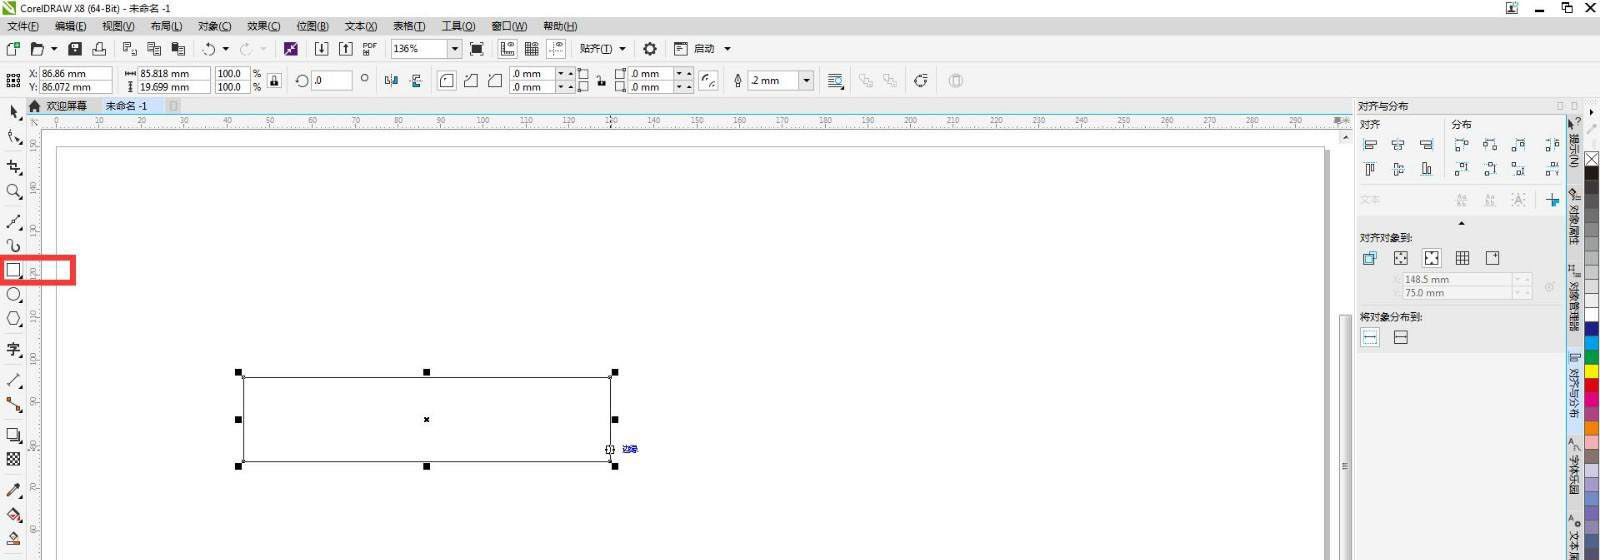Switch to the 欢迎屏幕 tab
This screenshot has width=1600, height=560.
tap(66, 106)
